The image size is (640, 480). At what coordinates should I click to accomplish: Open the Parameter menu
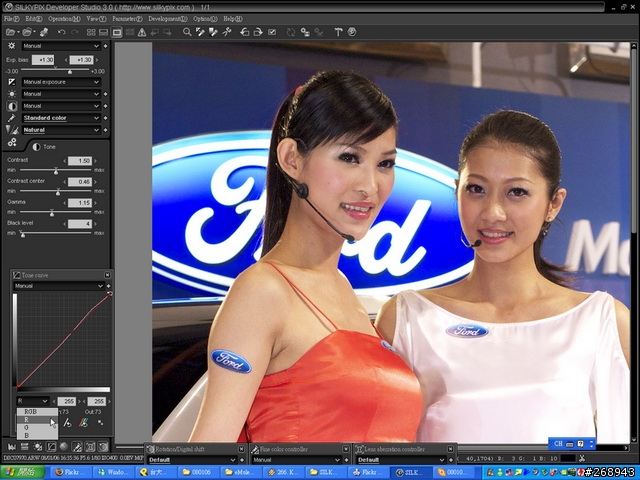pos(127,19)
